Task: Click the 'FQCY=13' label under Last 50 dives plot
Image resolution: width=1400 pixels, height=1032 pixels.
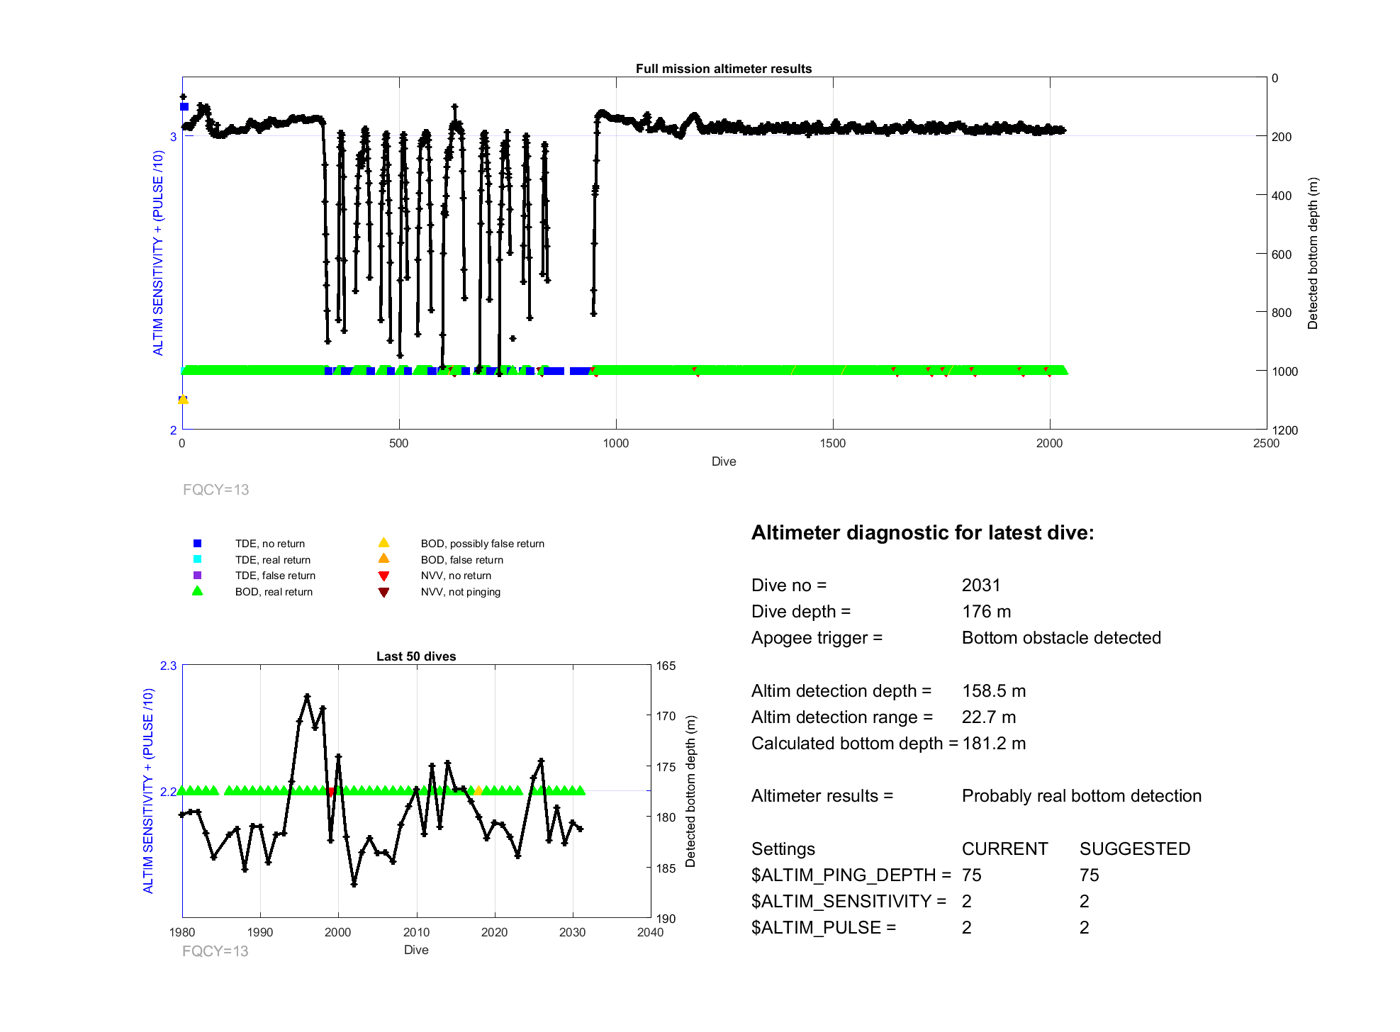Action: [x=215, y=951]
